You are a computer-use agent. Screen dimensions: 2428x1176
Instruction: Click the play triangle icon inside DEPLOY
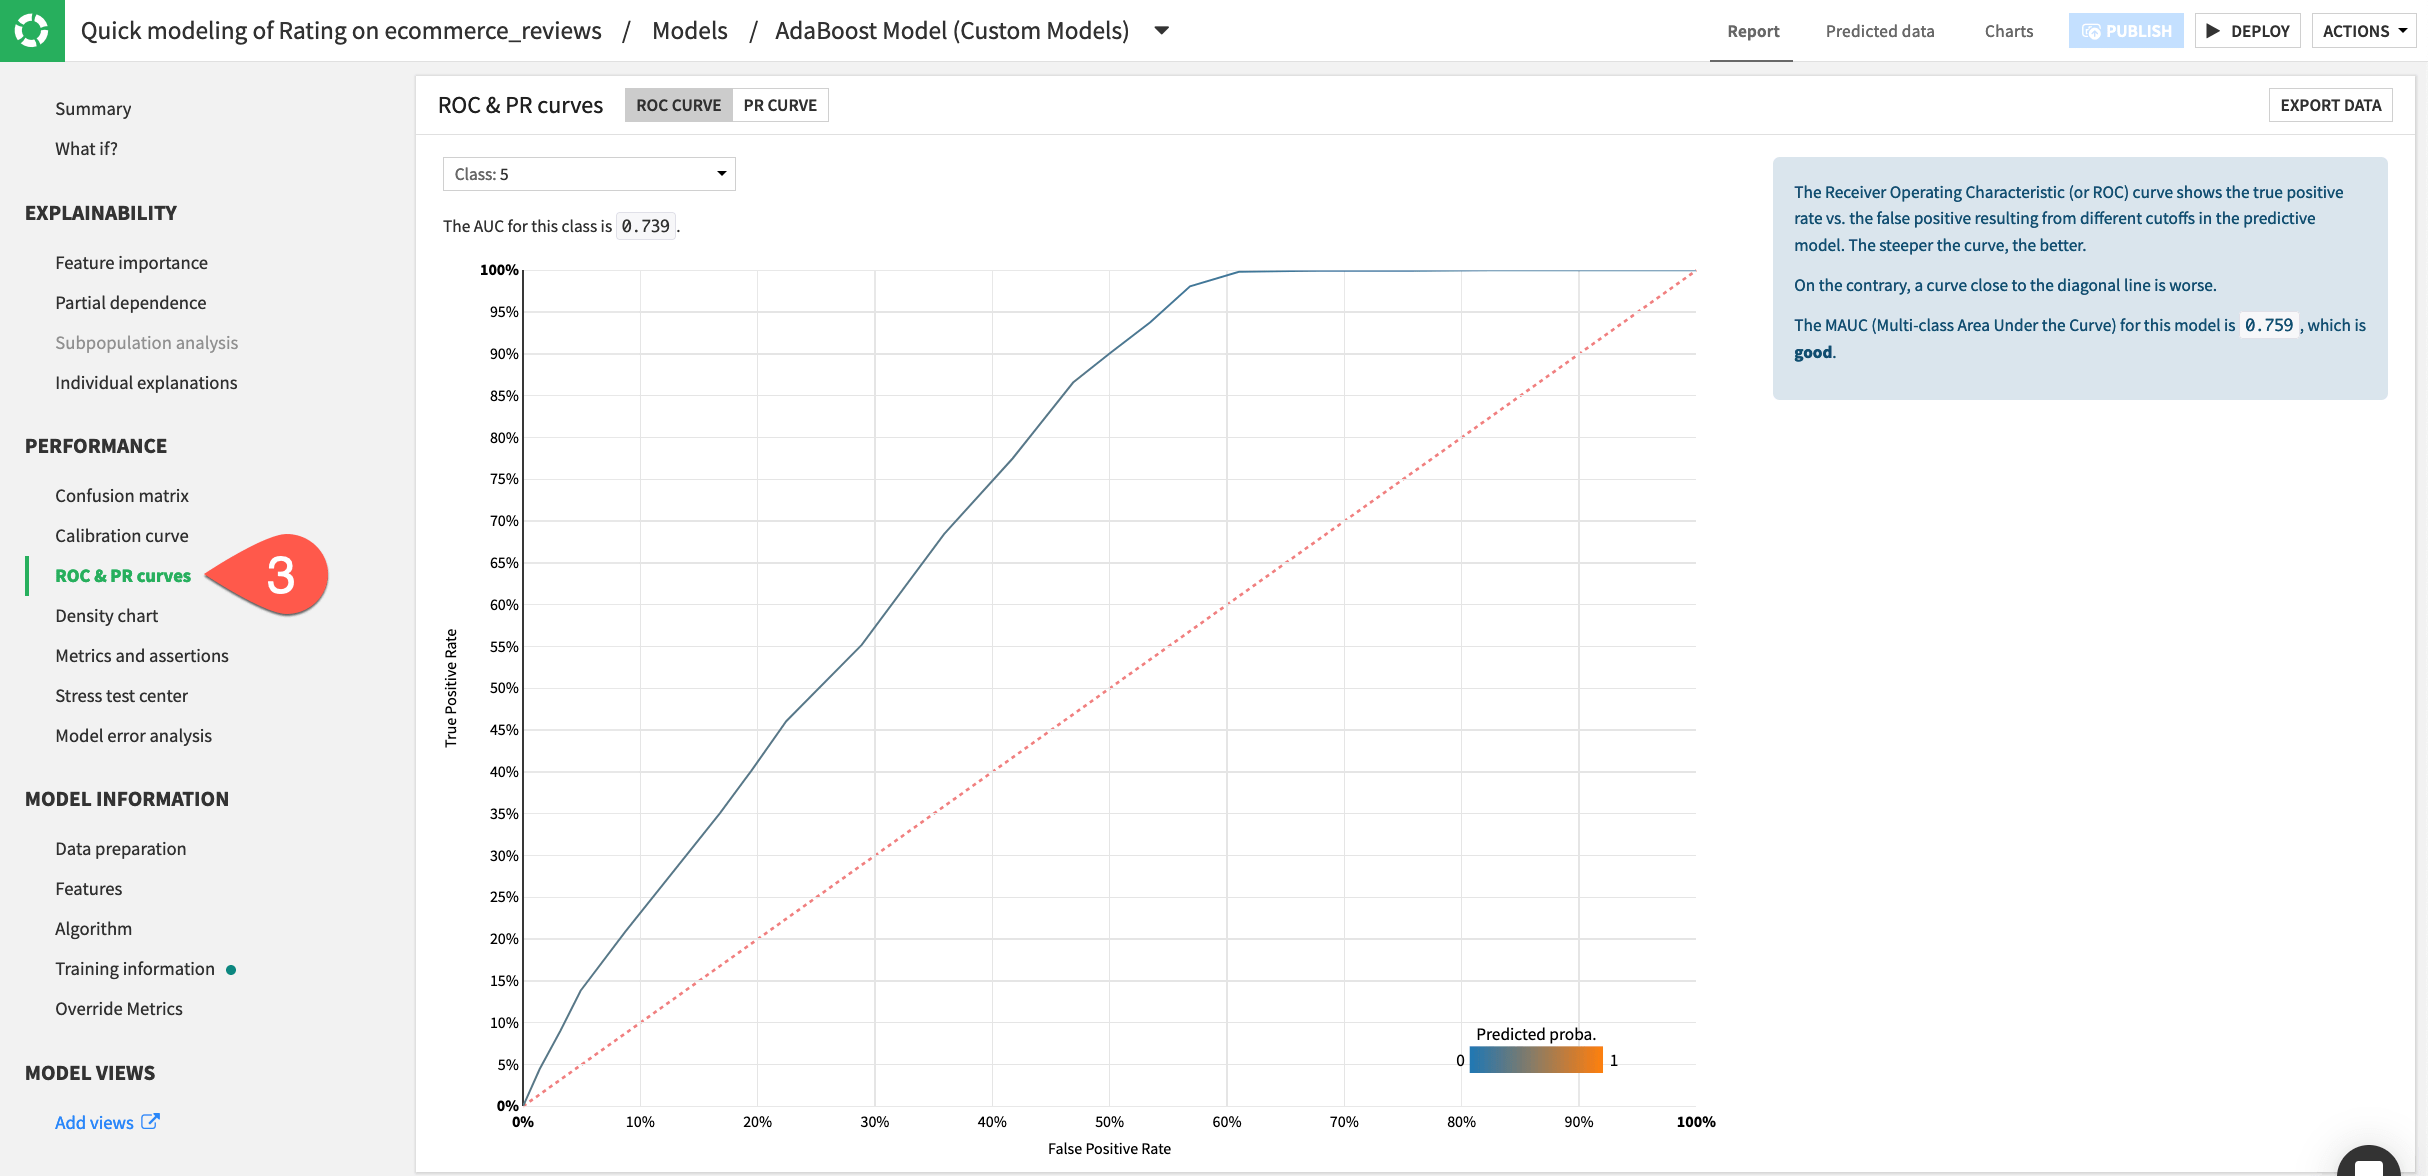click(x=2213, y=30)
